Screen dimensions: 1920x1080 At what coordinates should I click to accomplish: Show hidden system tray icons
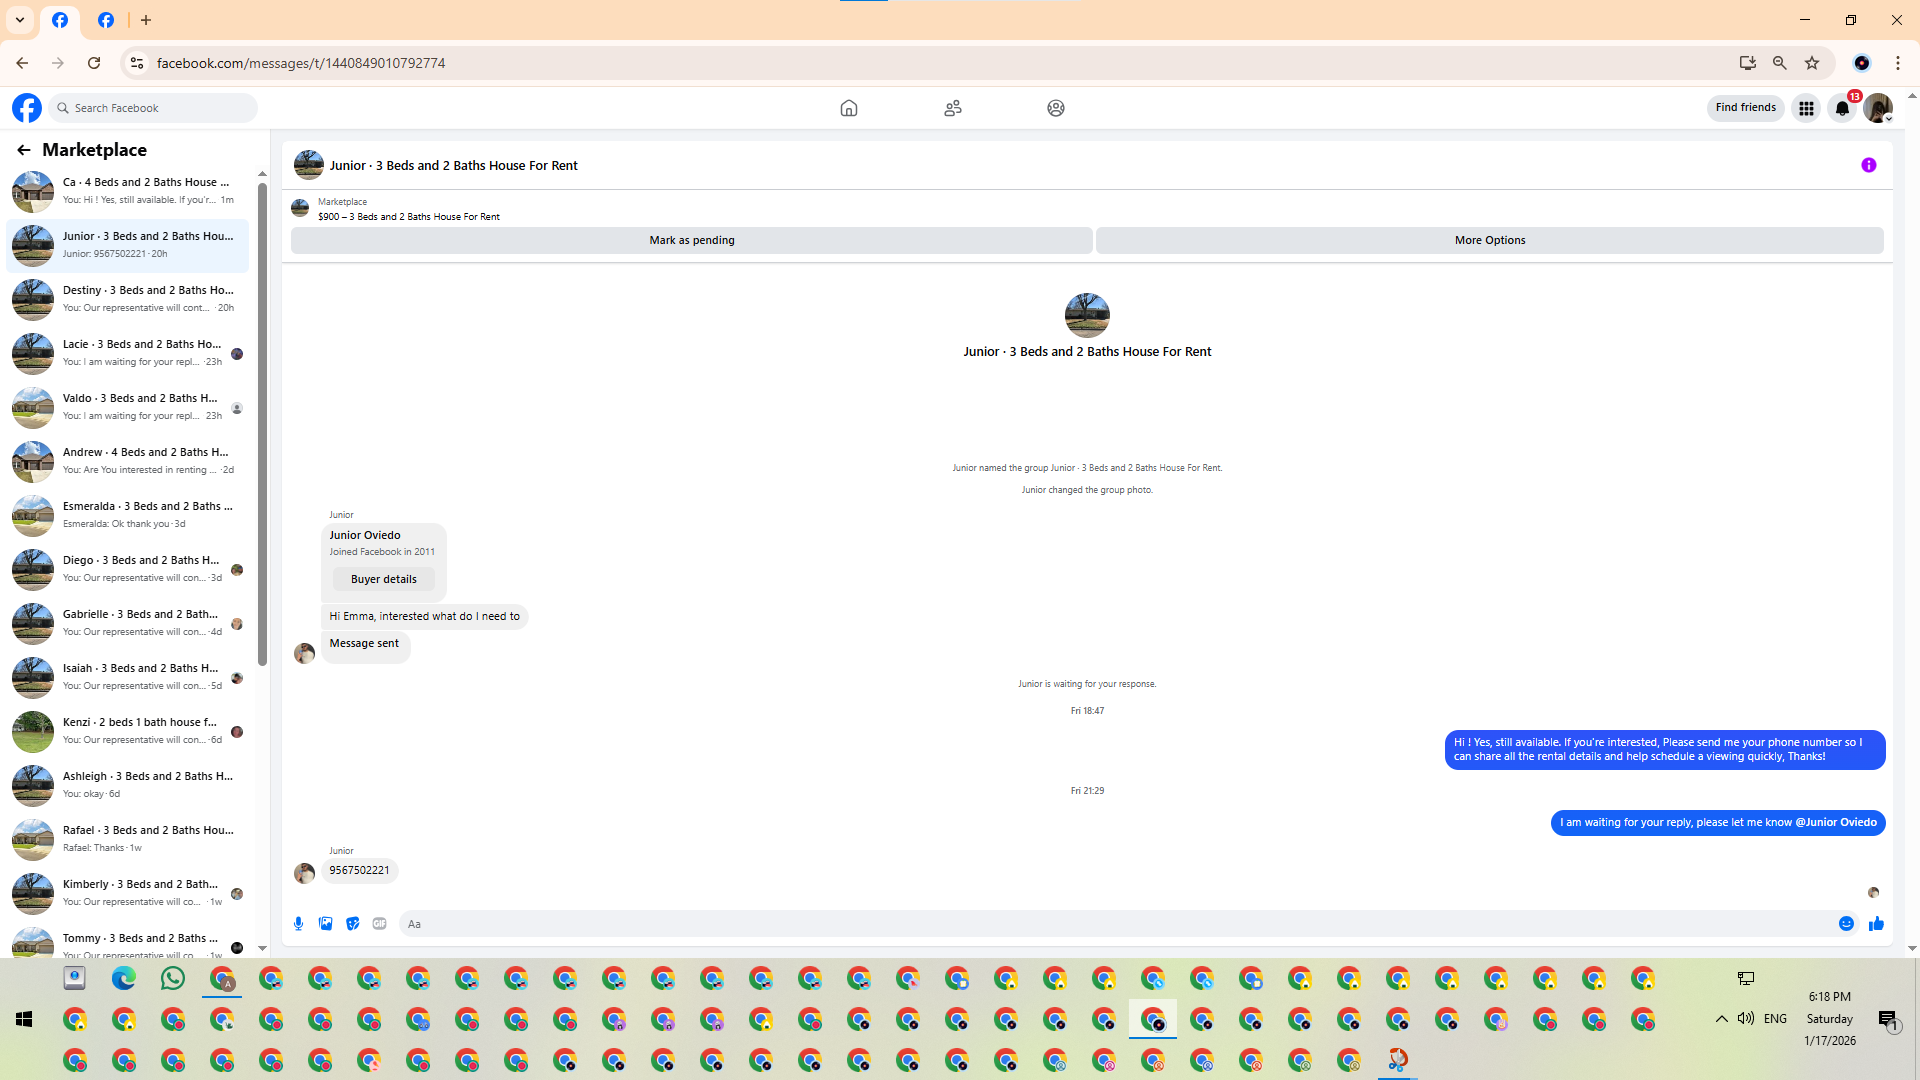click(x=1721, y=1019)
